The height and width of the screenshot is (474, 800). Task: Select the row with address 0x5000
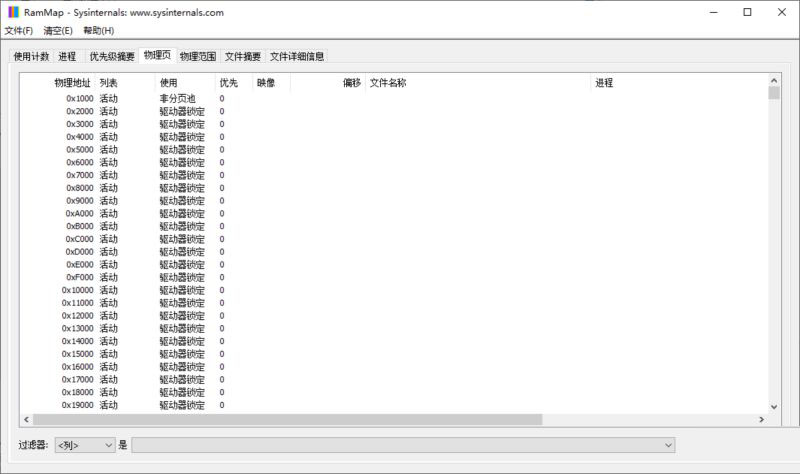tap(394, 149)
